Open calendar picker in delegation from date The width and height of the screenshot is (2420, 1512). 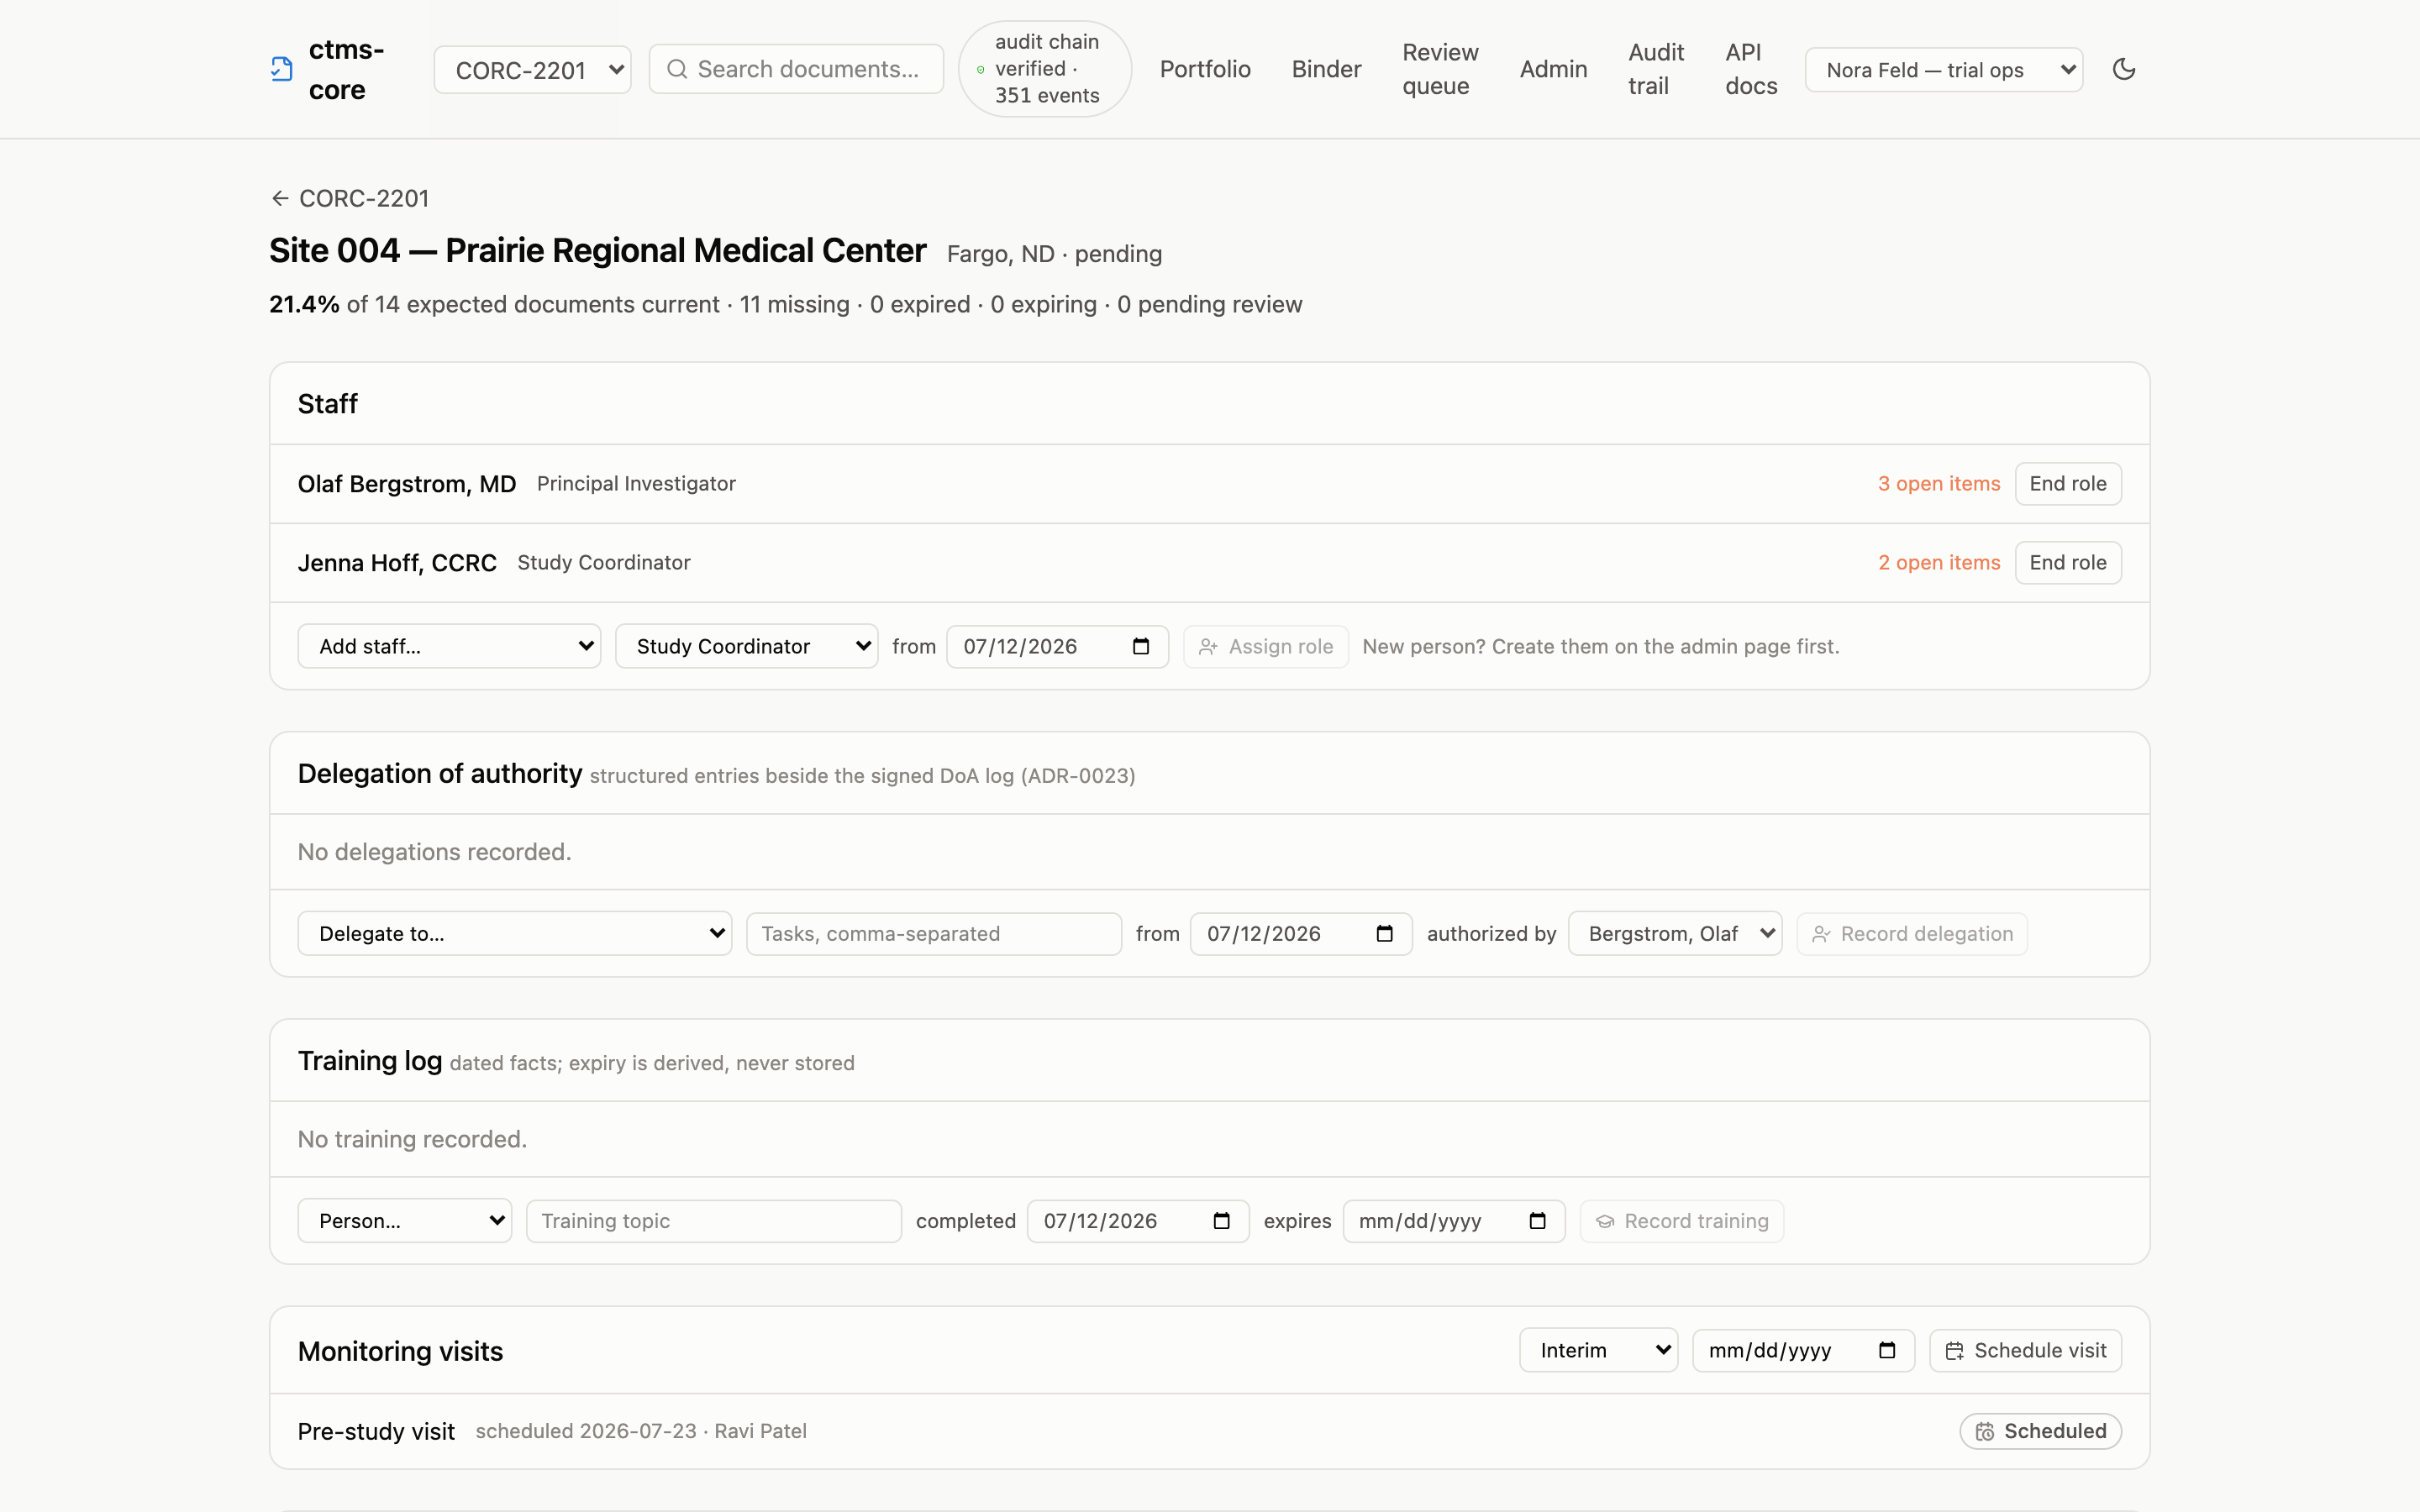tap(1385, 933)
